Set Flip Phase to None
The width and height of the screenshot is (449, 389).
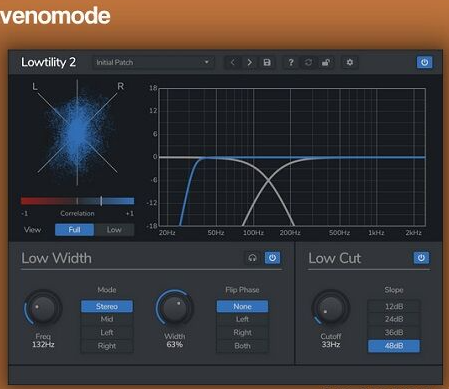tap(242, 306)
